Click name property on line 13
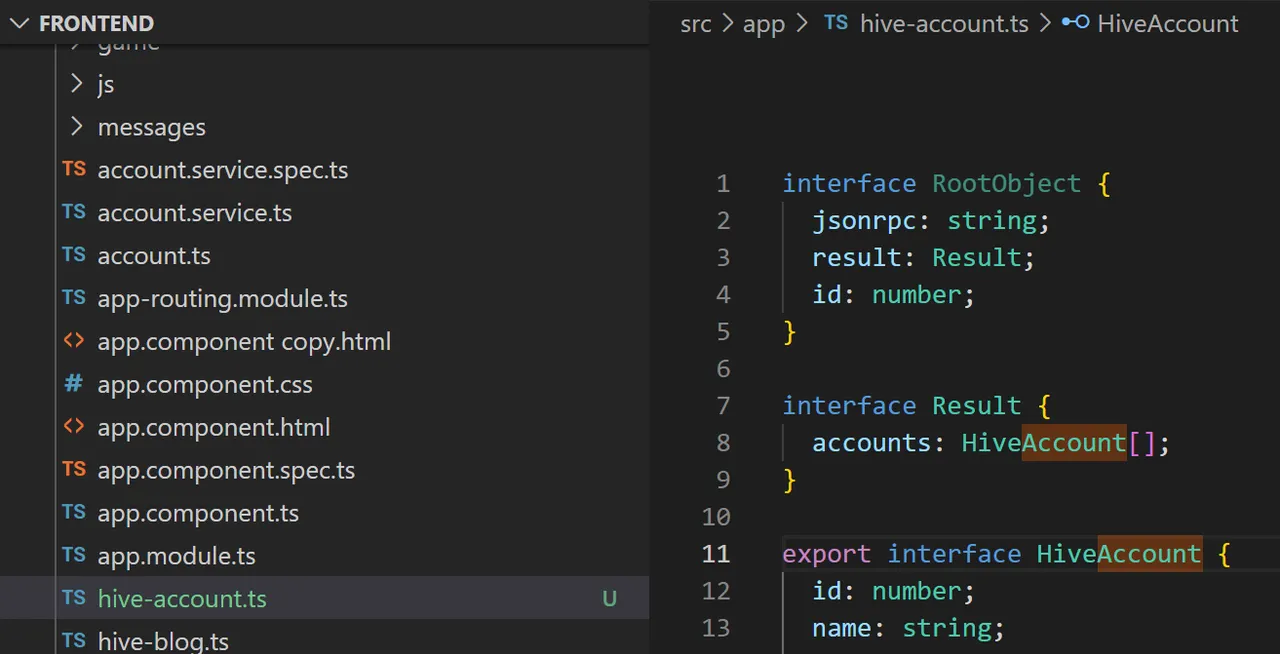Screen dimensions: 1280x654 coord(842,628)
